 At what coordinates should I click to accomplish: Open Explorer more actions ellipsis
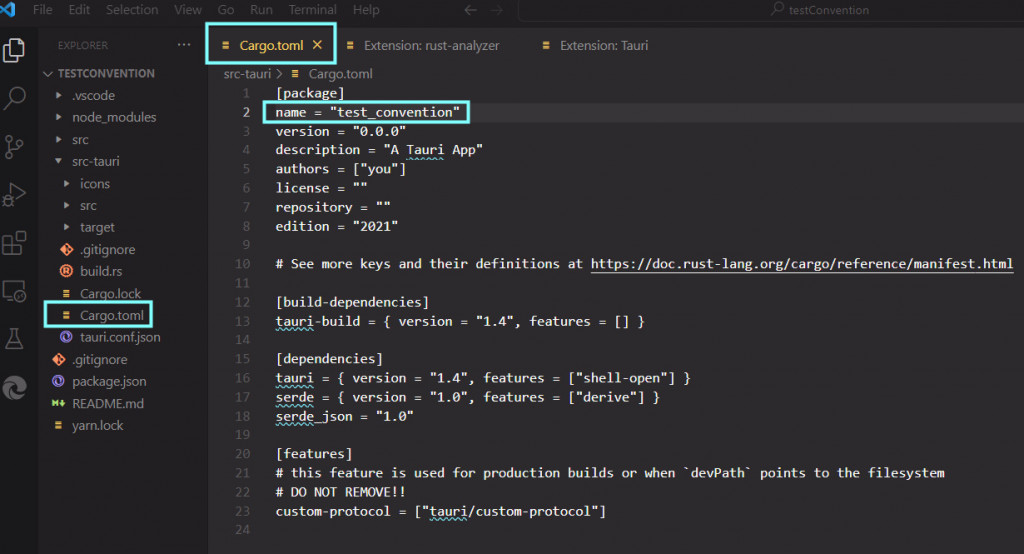coord(184,45)
